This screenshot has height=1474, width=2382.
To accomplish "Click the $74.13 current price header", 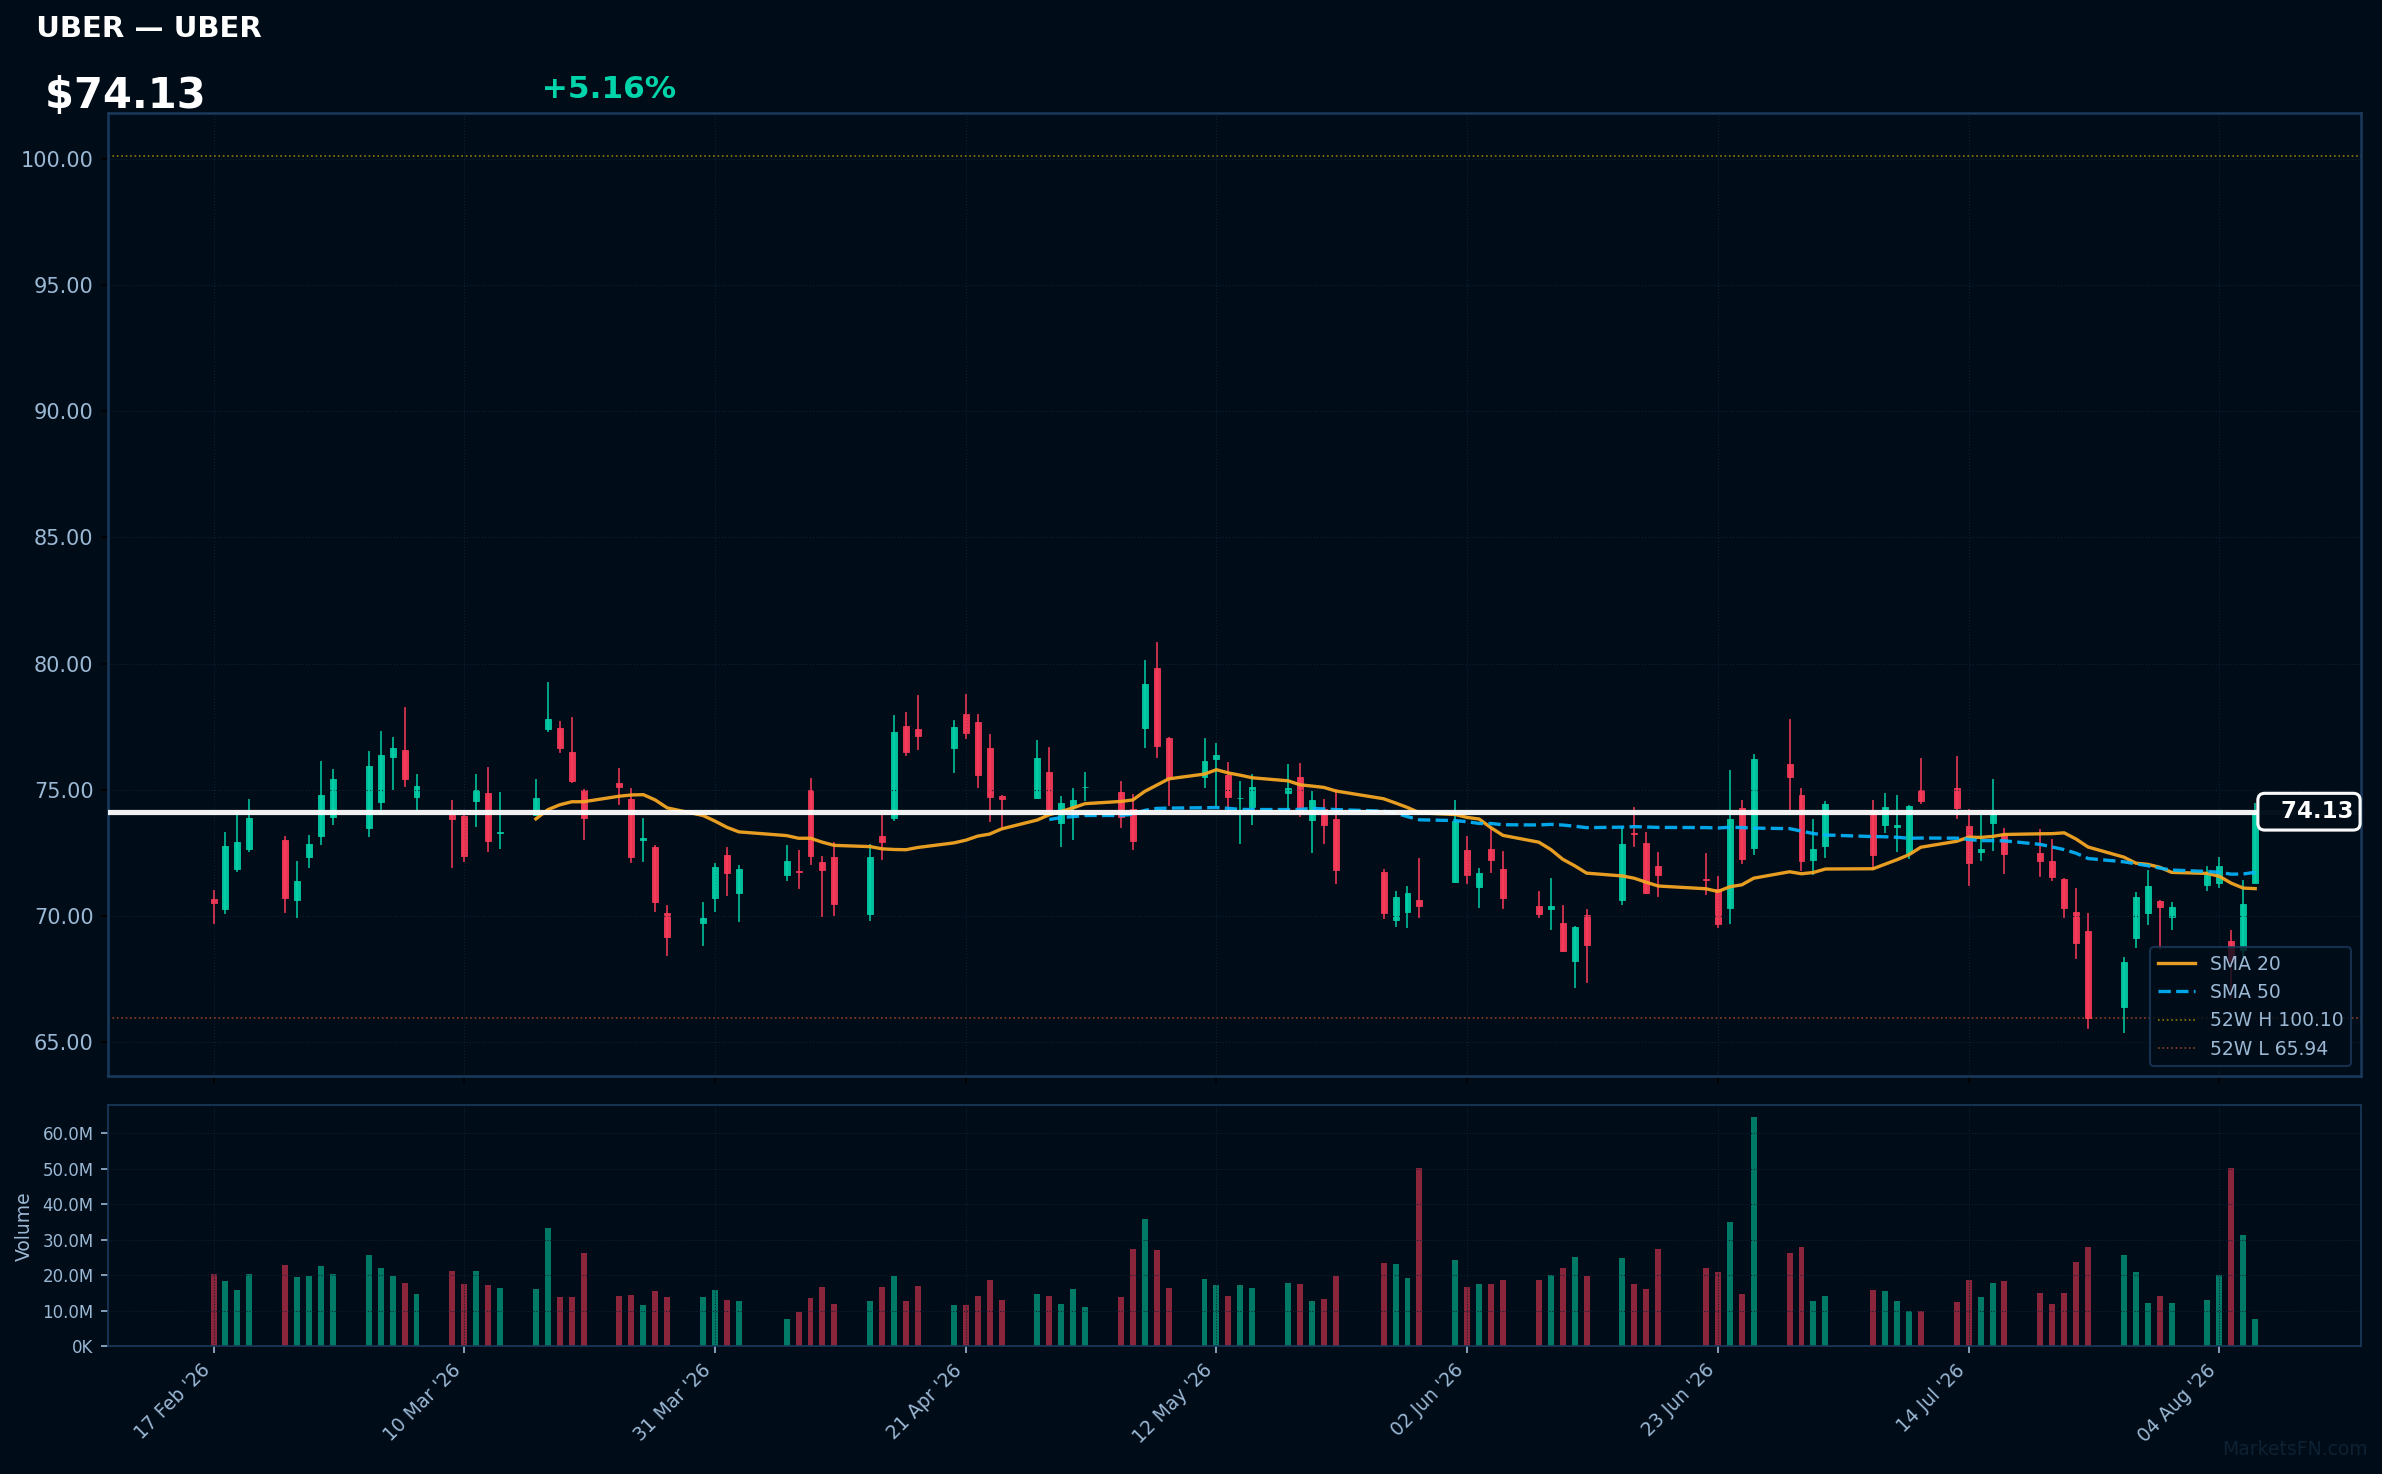I will click(x=125, y=94).
